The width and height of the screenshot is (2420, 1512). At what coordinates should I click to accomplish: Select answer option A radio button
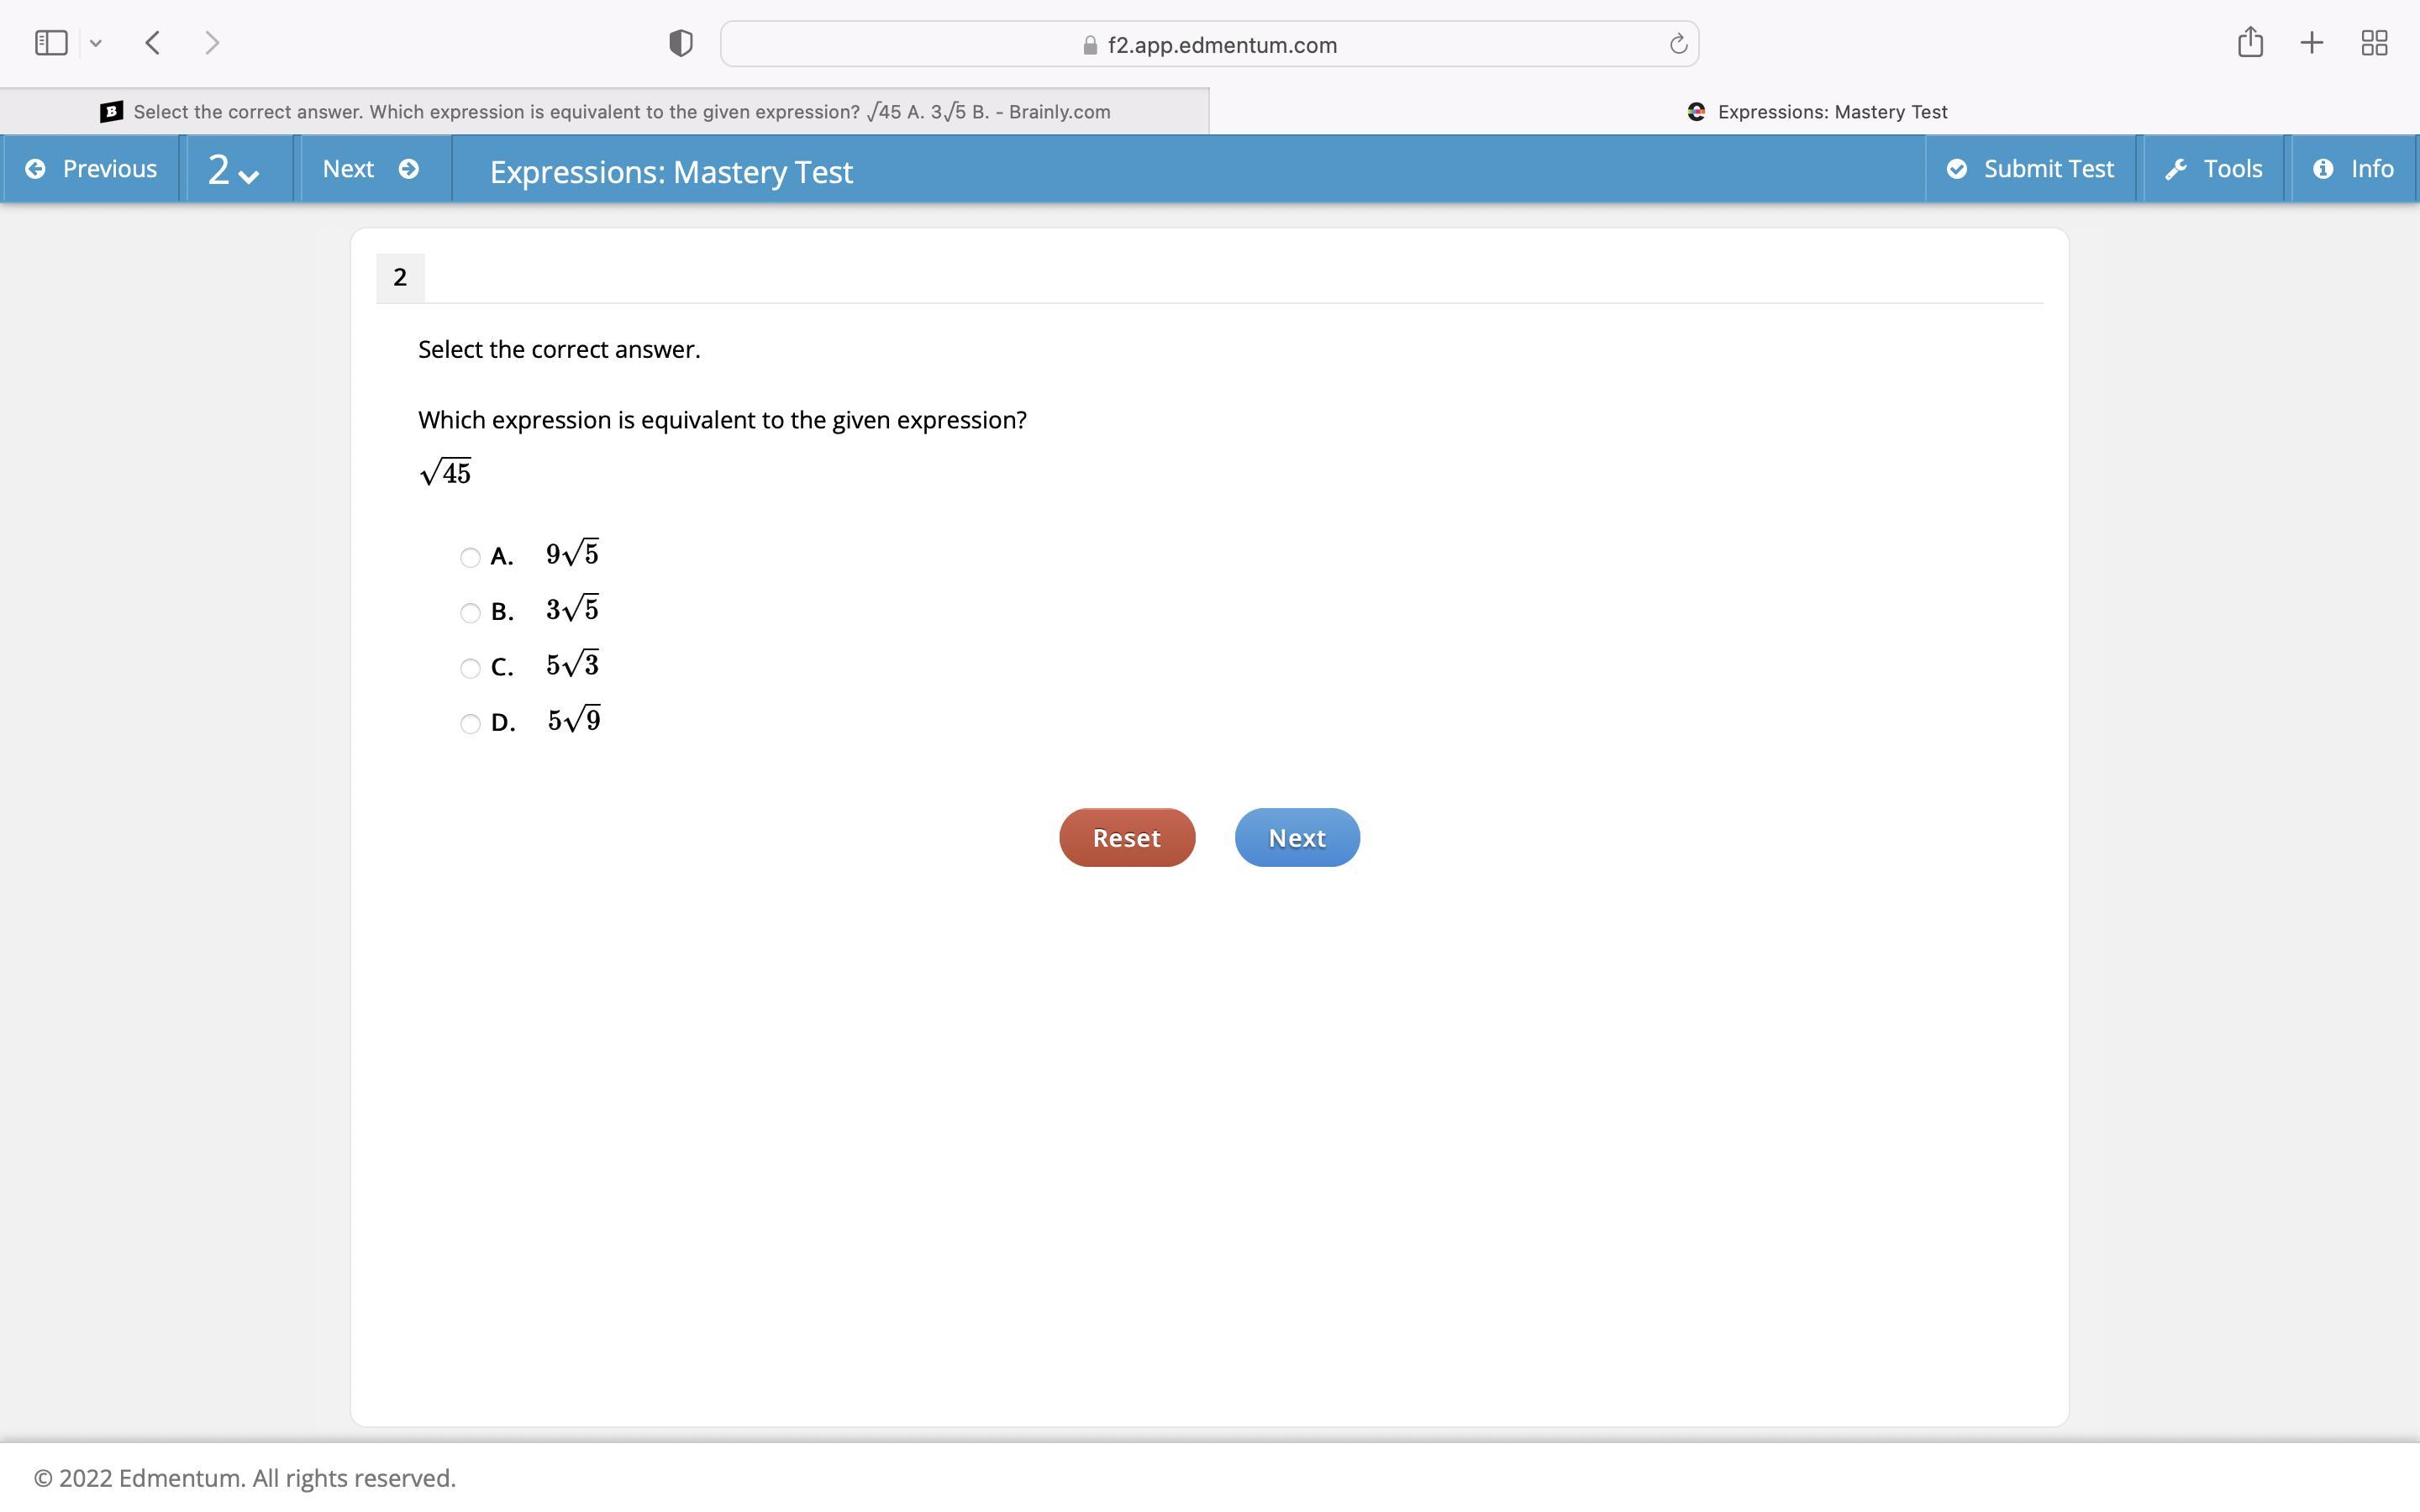click(470, 558)
